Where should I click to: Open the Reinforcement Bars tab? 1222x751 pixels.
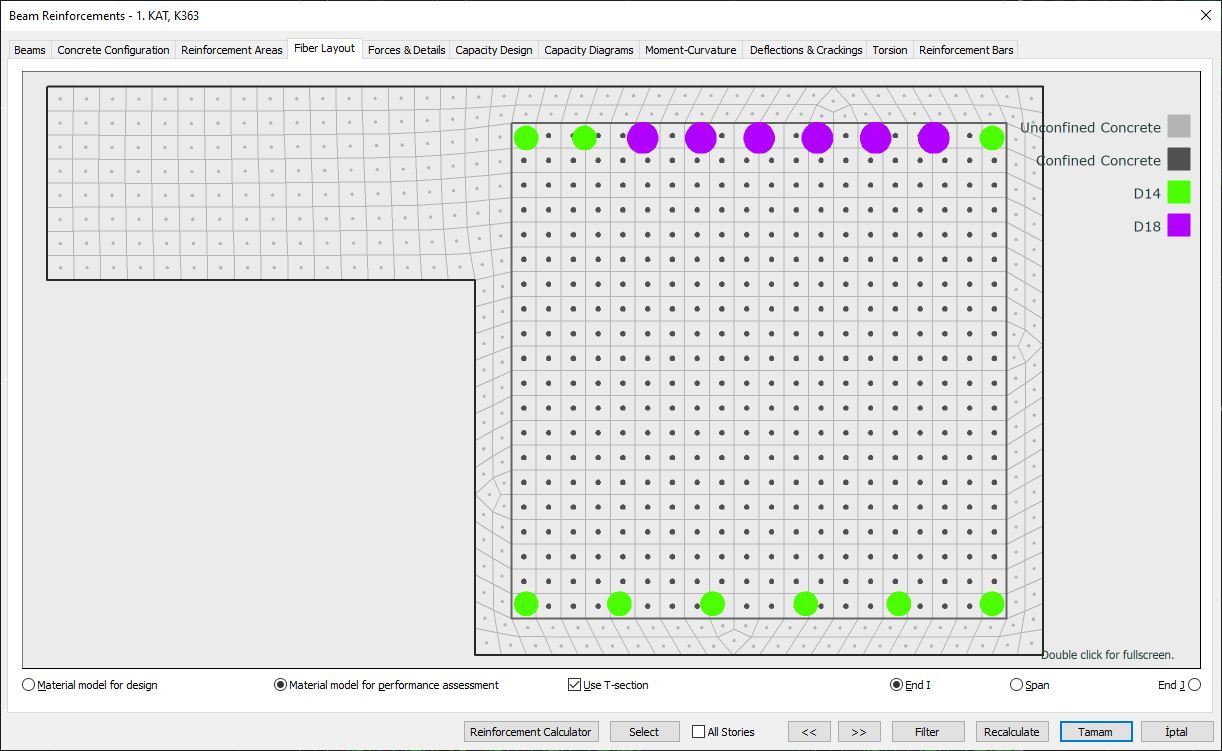pos(965,49)
